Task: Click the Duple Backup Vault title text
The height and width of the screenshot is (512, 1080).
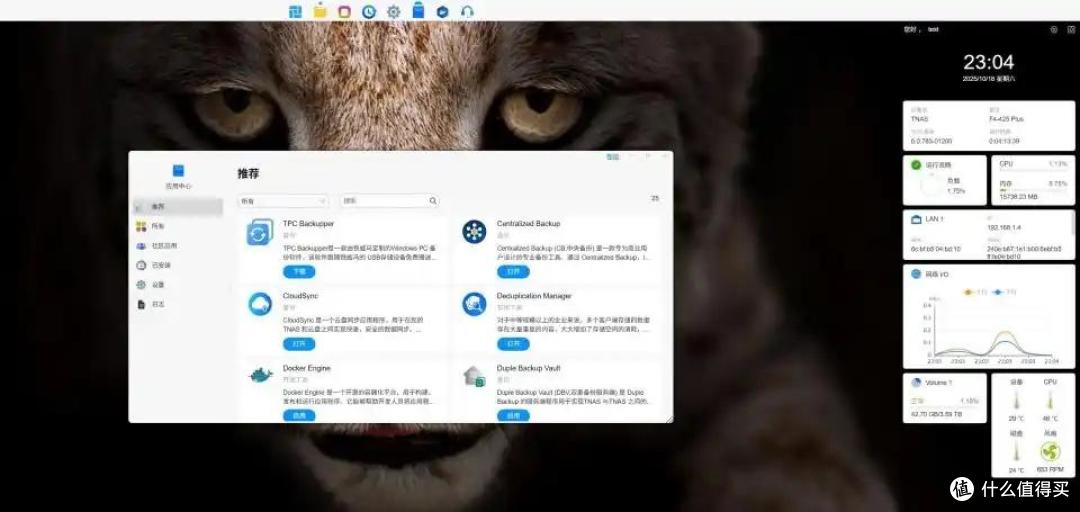Action: pos(528,368)
